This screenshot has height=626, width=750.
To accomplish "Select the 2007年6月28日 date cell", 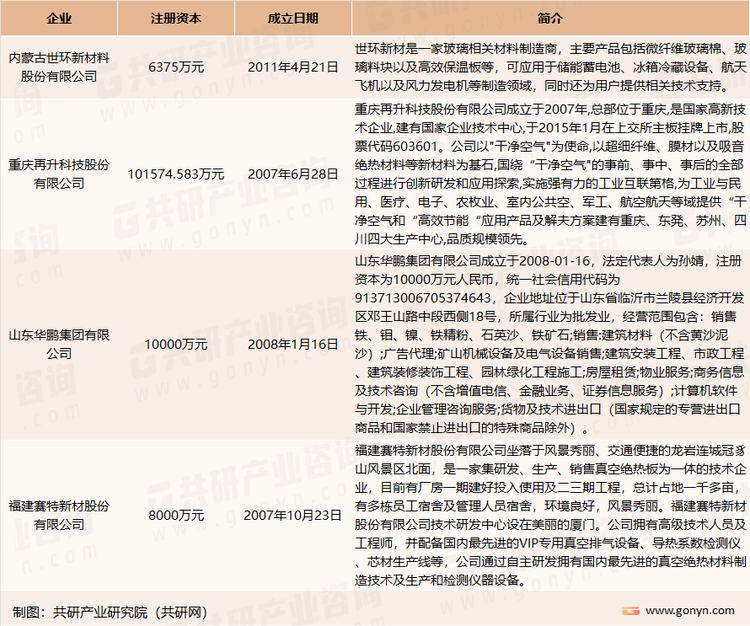I will pos(293,174).
